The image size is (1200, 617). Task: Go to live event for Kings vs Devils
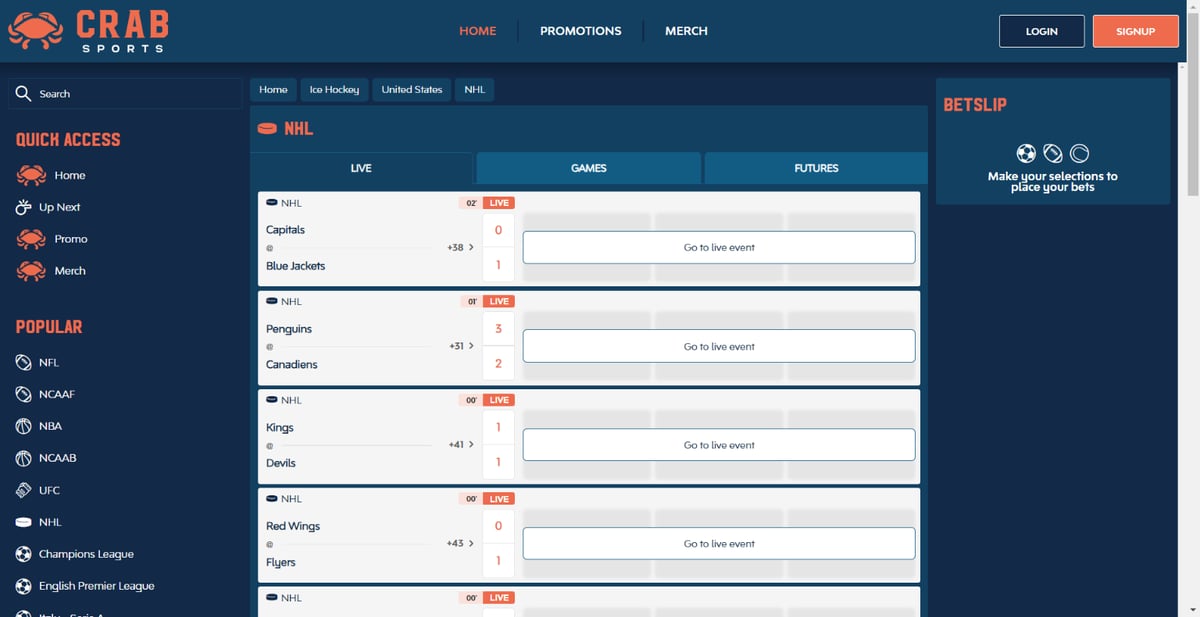[718, 445]
